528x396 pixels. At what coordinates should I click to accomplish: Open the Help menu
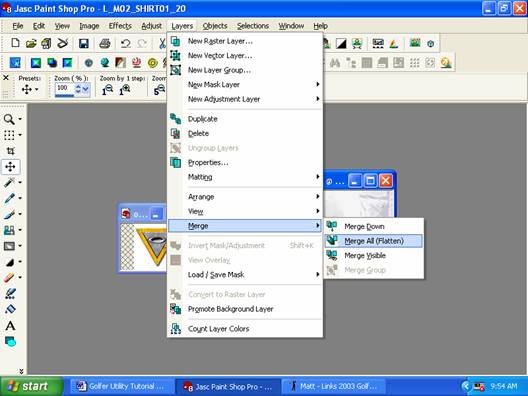320,26
